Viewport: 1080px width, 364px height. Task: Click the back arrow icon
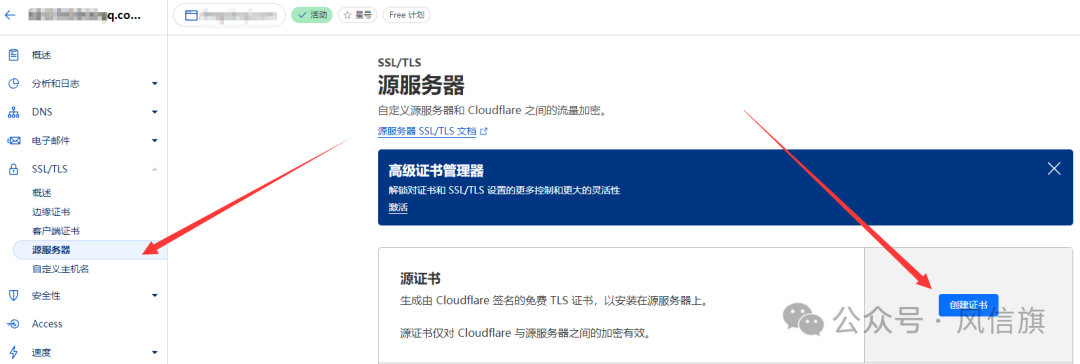11,14
